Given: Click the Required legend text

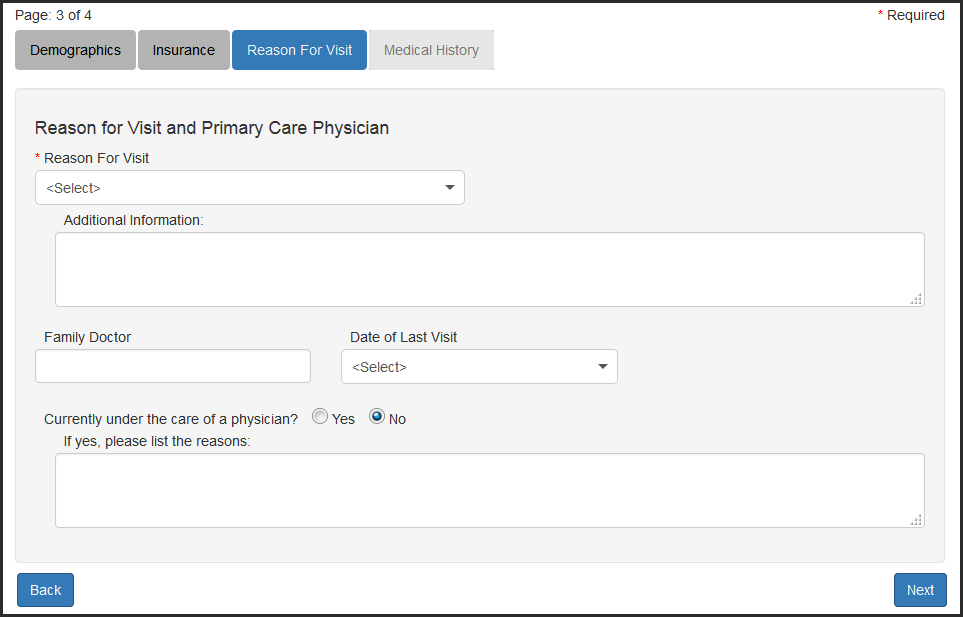Looking at the screenshot, I should coord(915,15).
